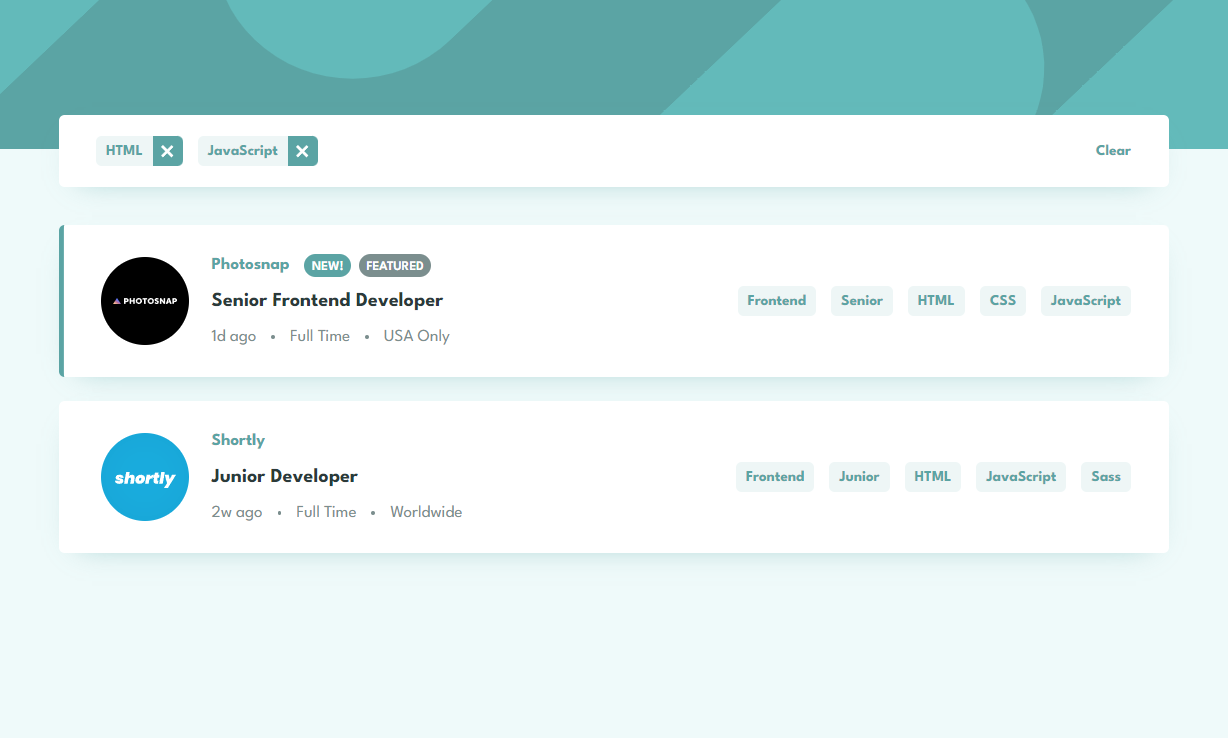Click the Shortly company logo
Viewport: 1228px width, 738px height.
145,477
